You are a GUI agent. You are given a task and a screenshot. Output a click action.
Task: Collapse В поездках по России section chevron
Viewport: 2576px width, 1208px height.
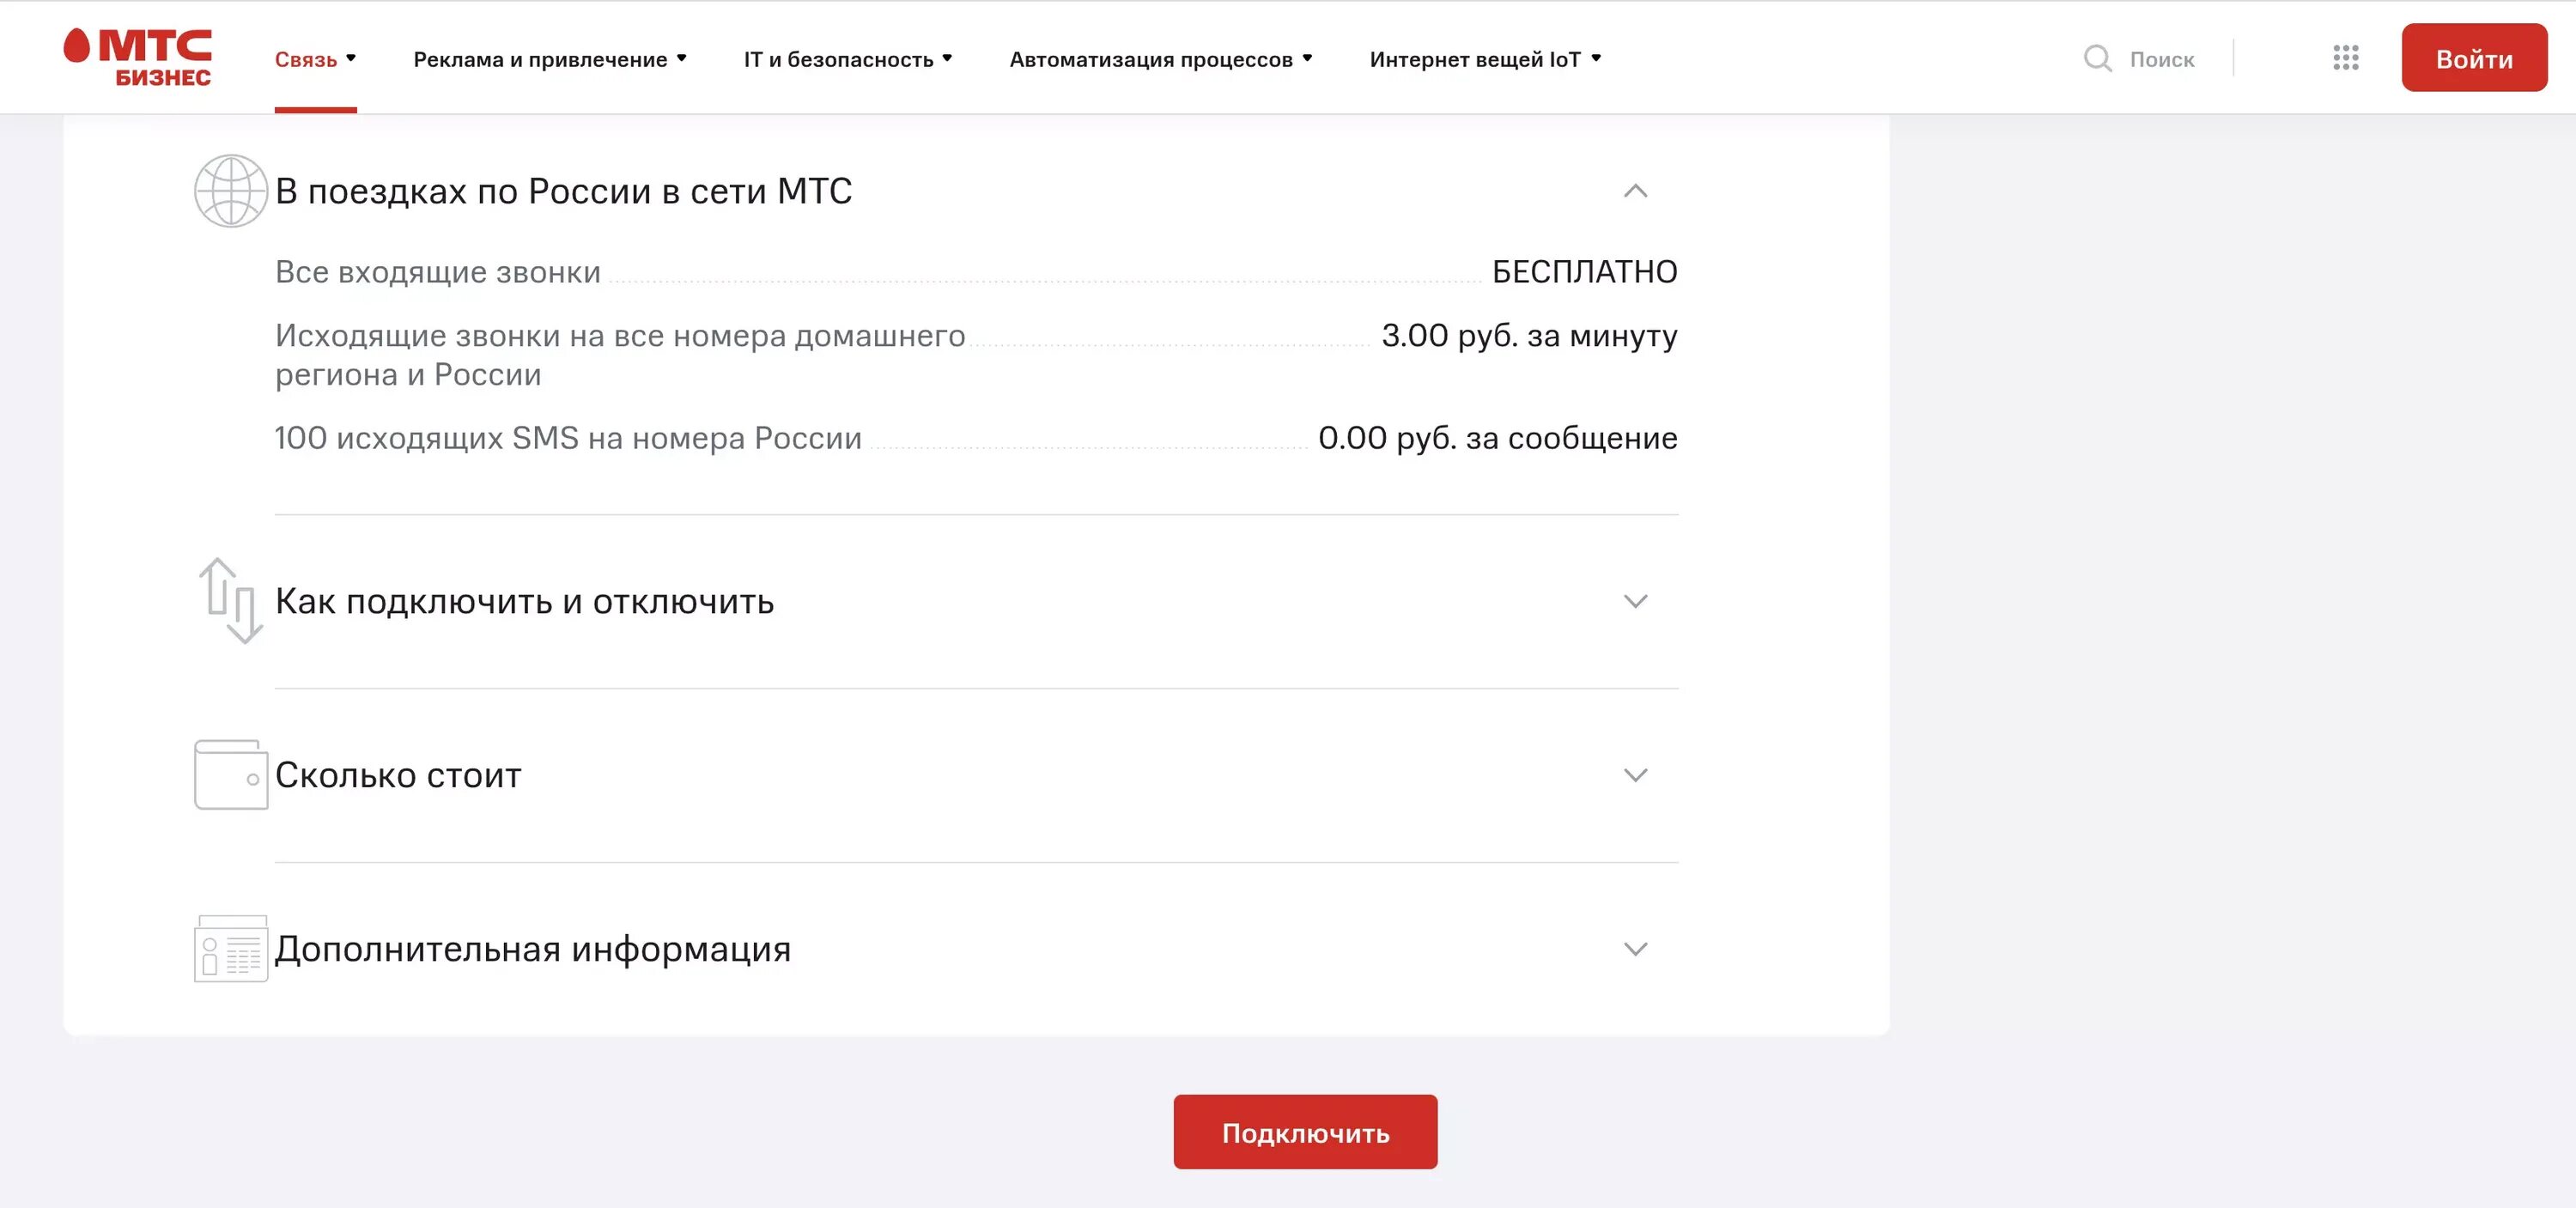[1635, 190]
